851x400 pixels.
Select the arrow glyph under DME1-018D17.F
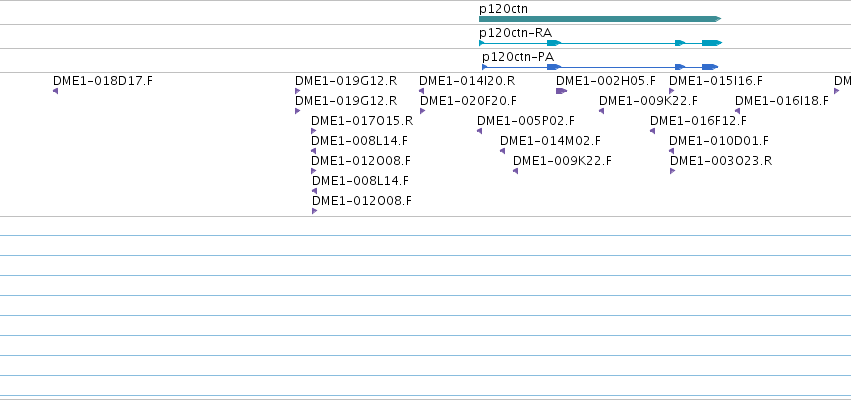(55, 91)
